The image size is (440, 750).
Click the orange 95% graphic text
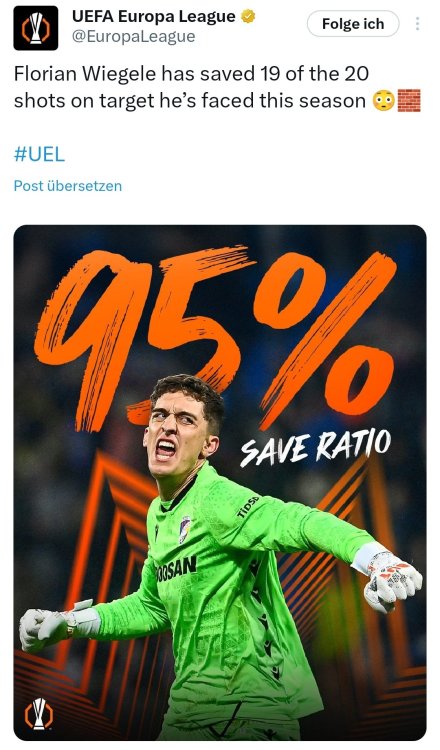pyautogui.click(x=216, y=337)
